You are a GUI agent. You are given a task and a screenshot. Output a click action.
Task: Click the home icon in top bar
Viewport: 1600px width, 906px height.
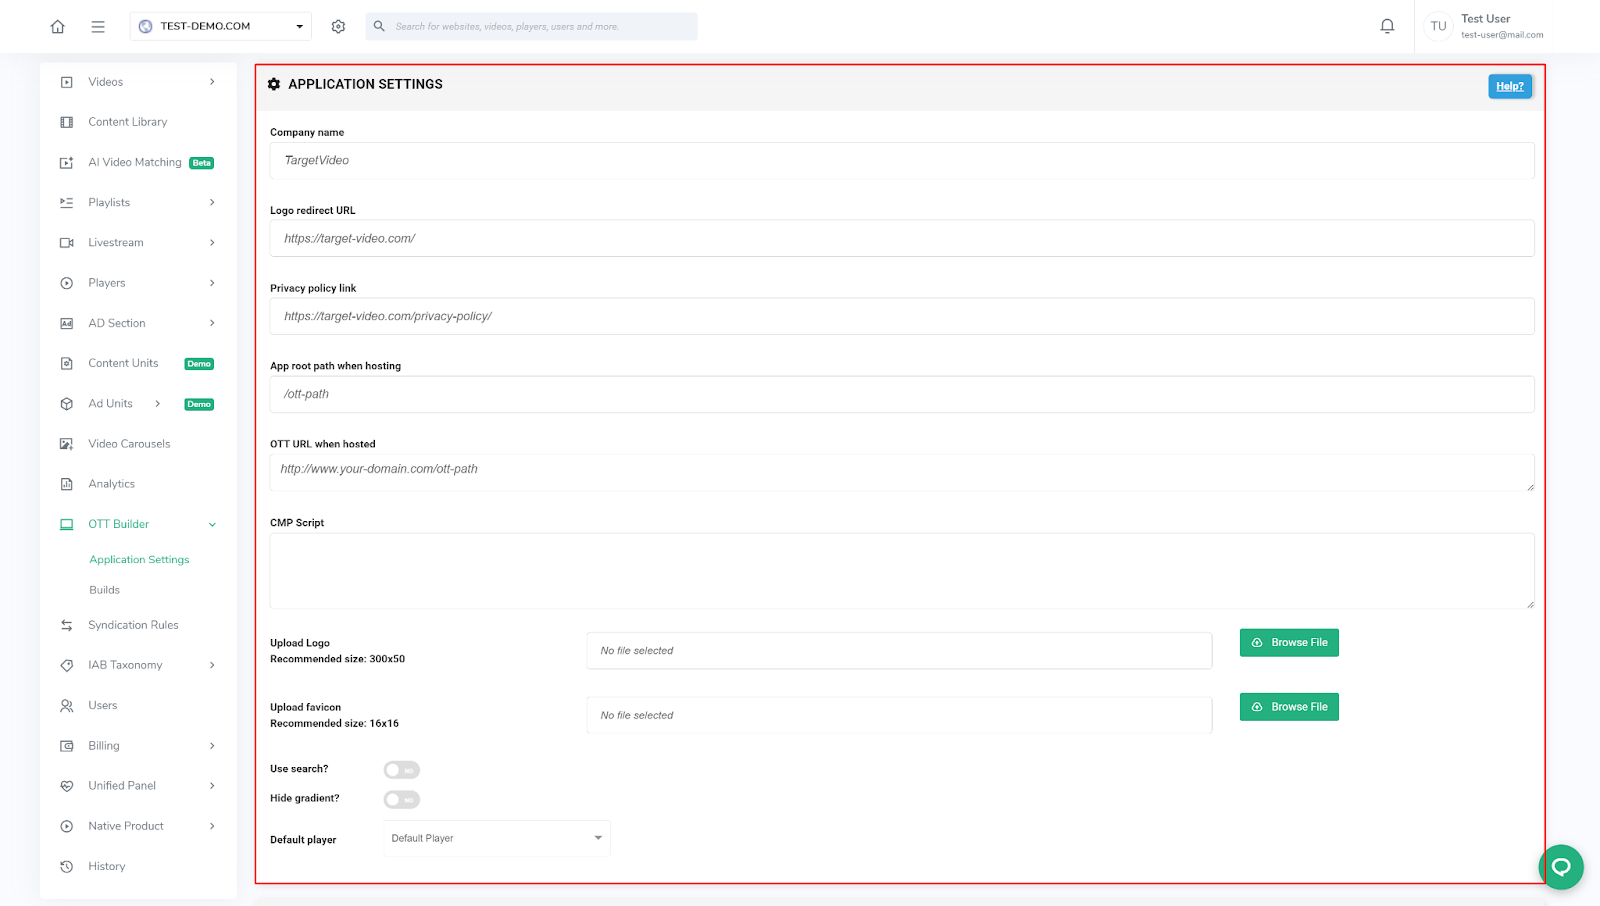point(58,27)
